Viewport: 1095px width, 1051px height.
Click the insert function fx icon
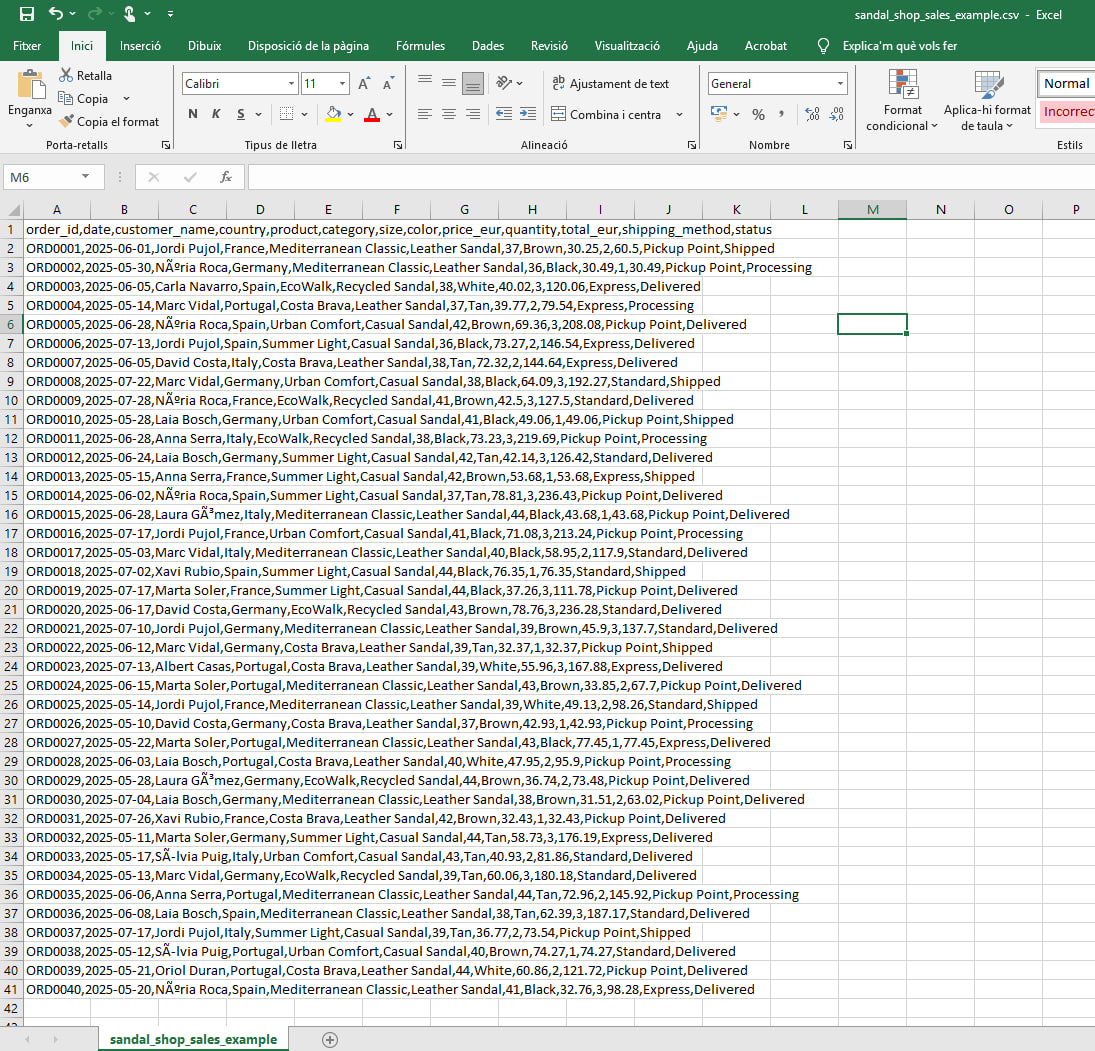[226, 177]
